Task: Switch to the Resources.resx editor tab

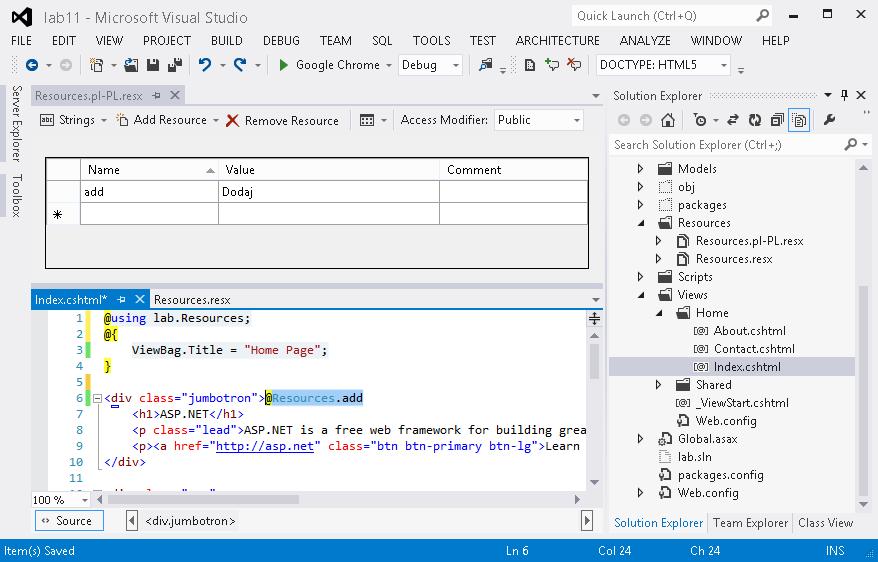Action: [192, 299]
